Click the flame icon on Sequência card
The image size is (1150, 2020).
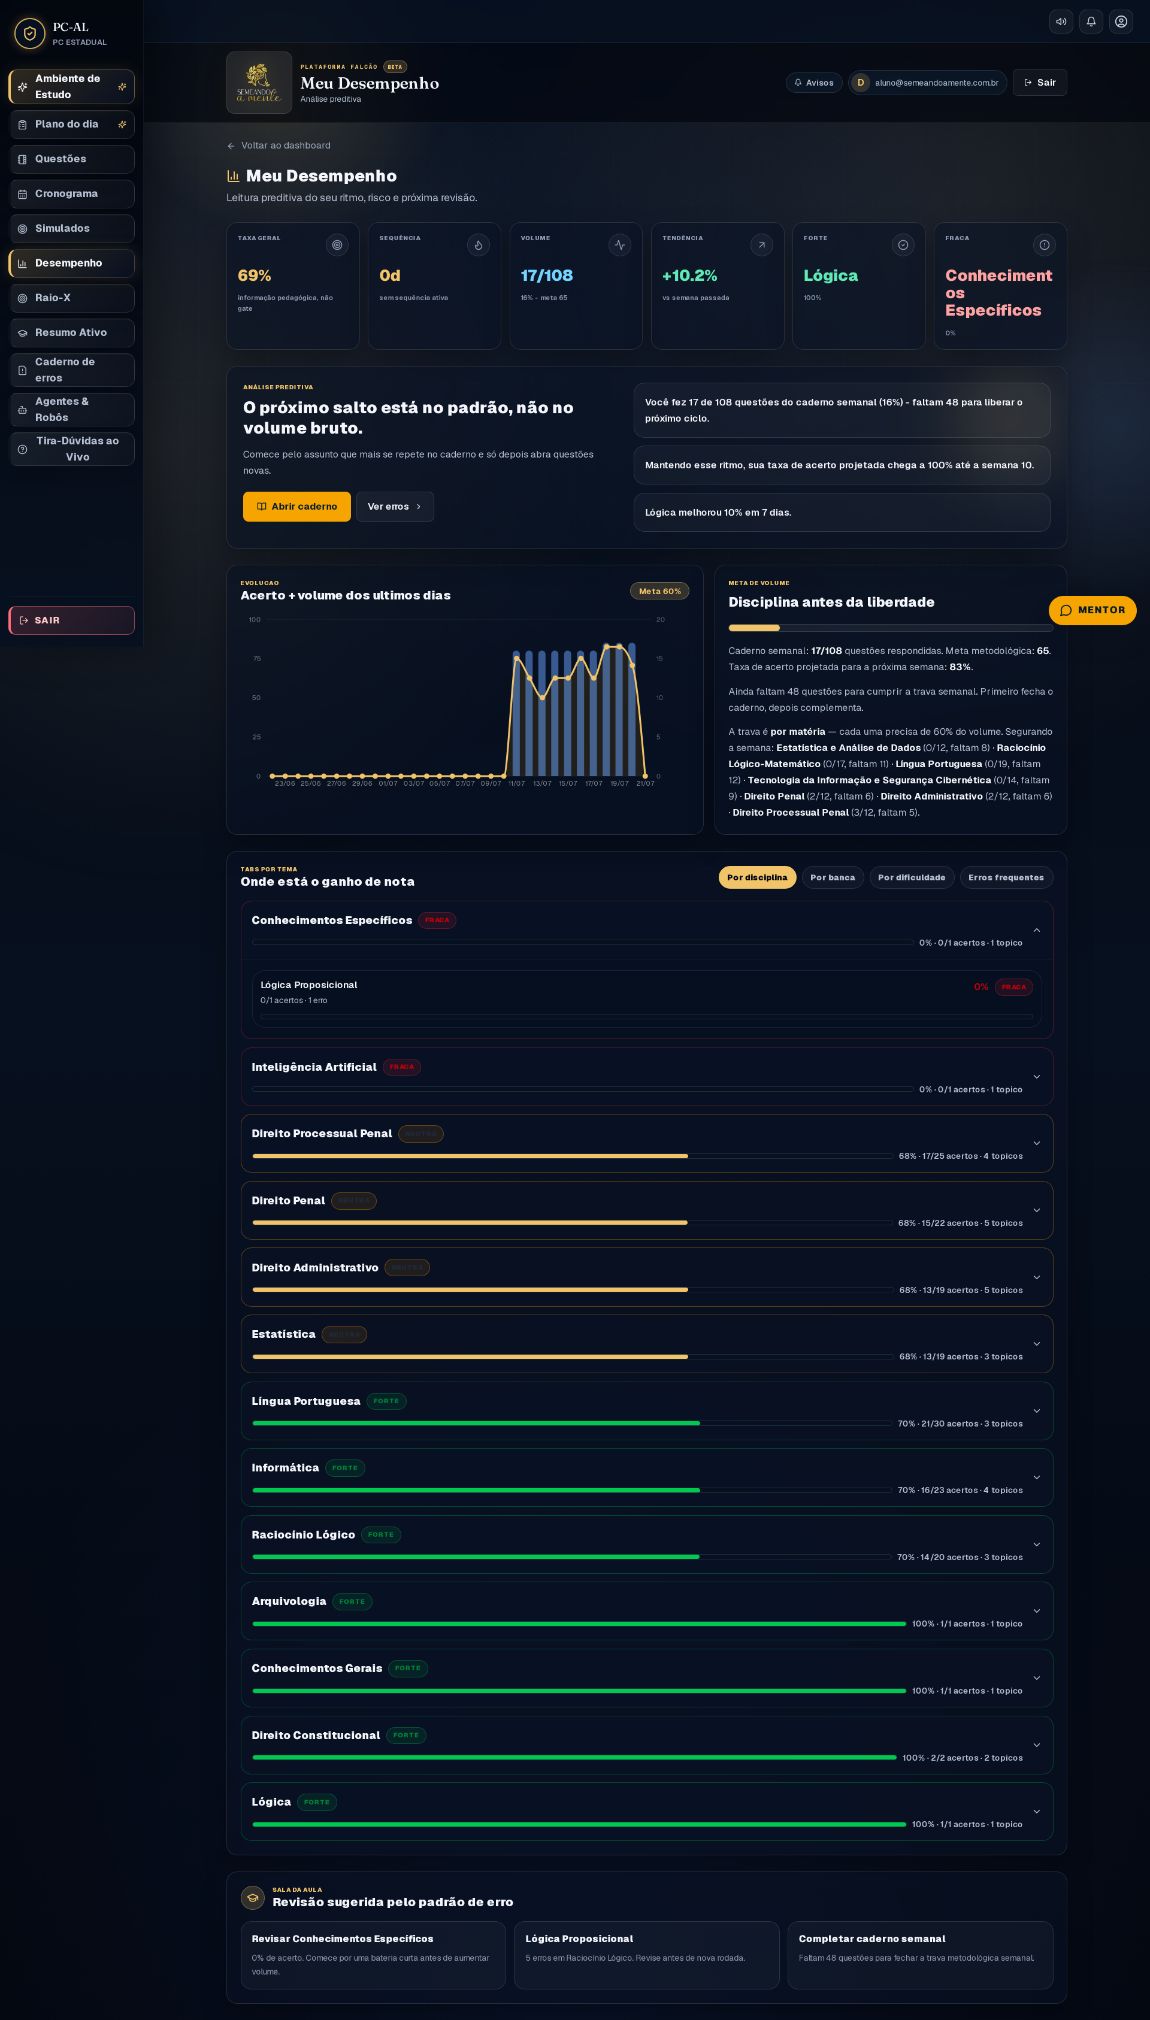[x=478, y=245]
